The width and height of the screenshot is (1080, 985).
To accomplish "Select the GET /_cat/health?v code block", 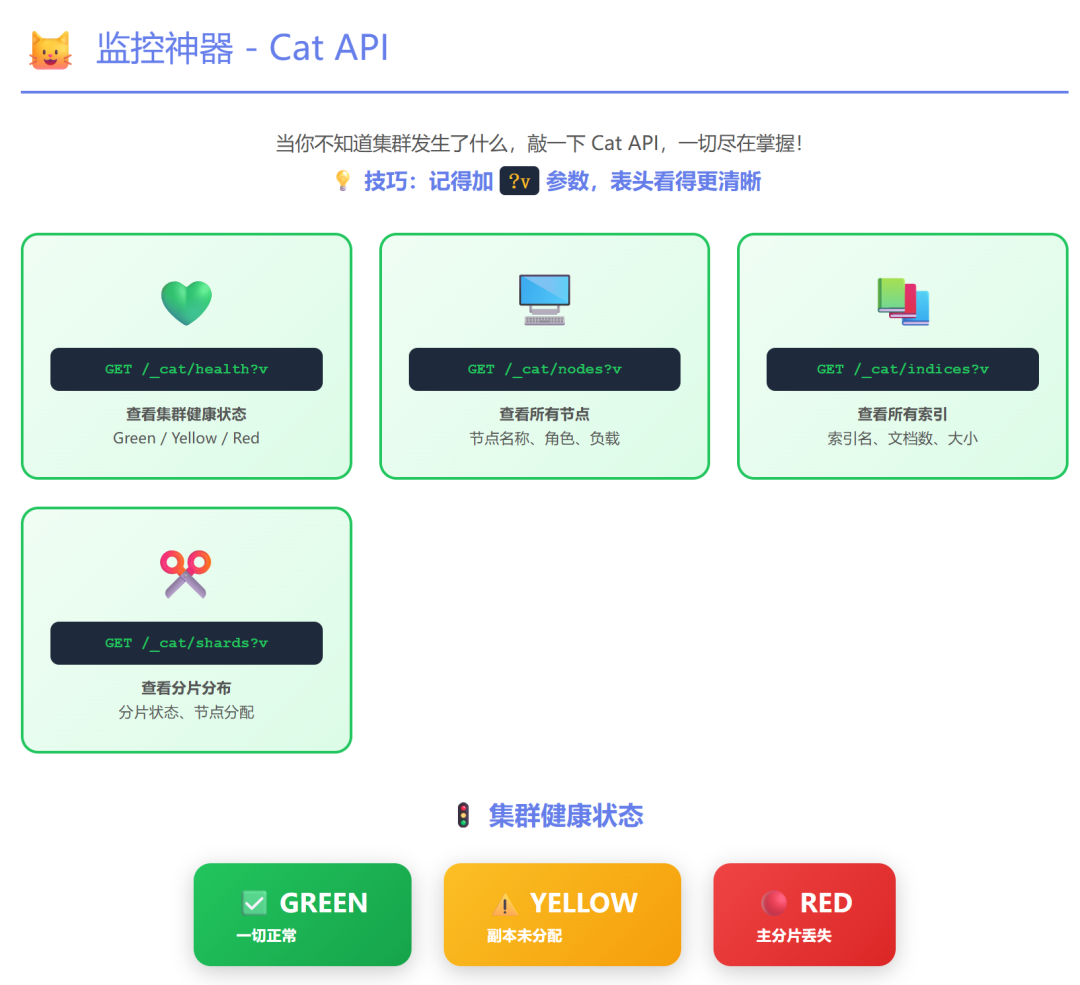I will 186,369.
